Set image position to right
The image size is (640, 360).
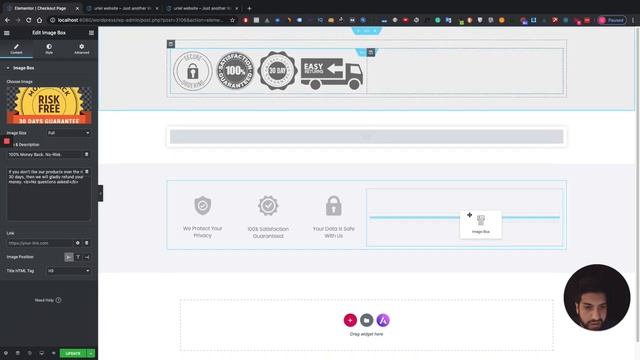coord(87,257)
